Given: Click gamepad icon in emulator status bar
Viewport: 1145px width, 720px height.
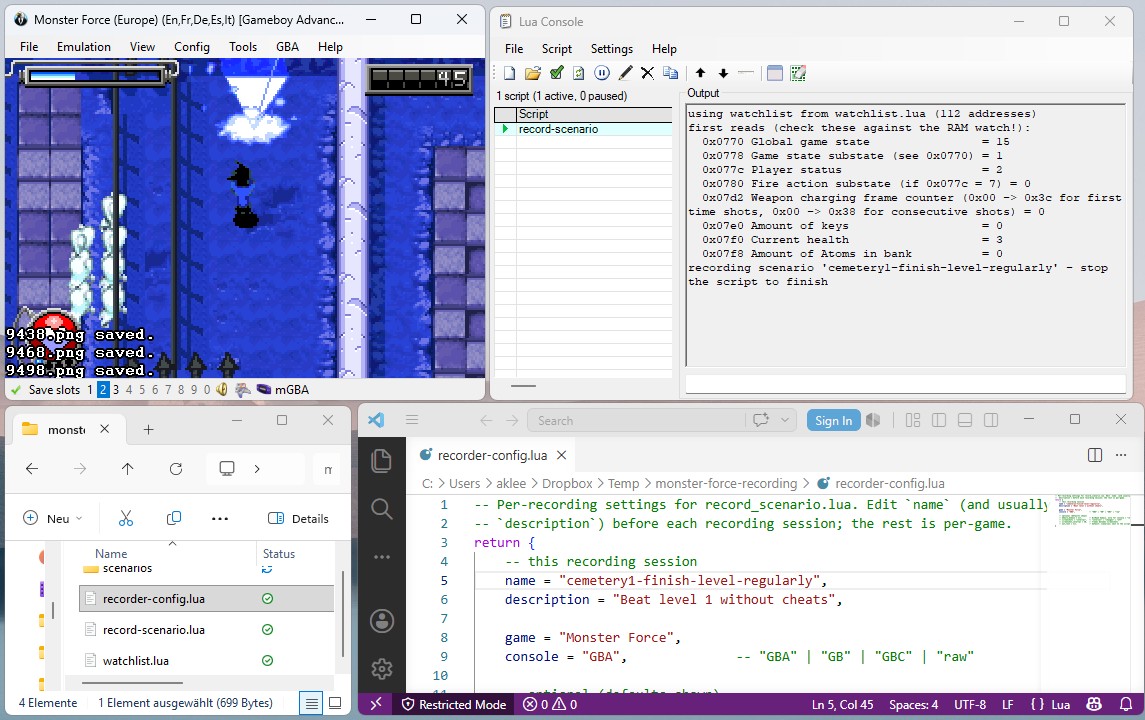Looking at the screenshot, I should click(x=243, y=390).
